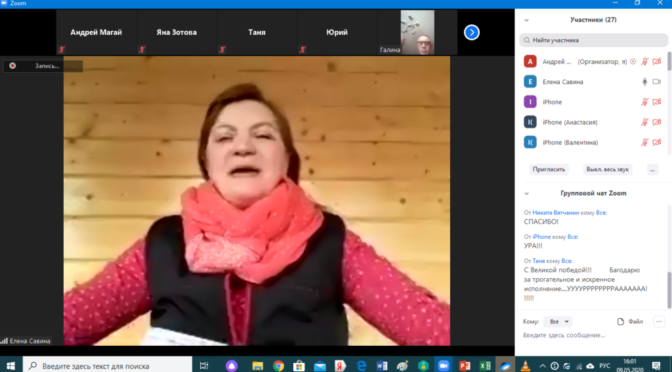The image size is (672, 372).
Task: Show next participants with blue arrow button
Action: tap(471, 33)
